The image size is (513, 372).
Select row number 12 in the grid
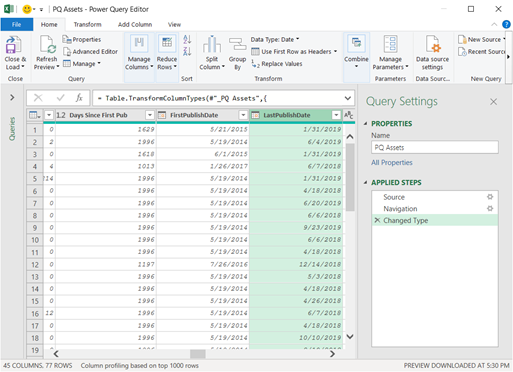pos(35,264)
